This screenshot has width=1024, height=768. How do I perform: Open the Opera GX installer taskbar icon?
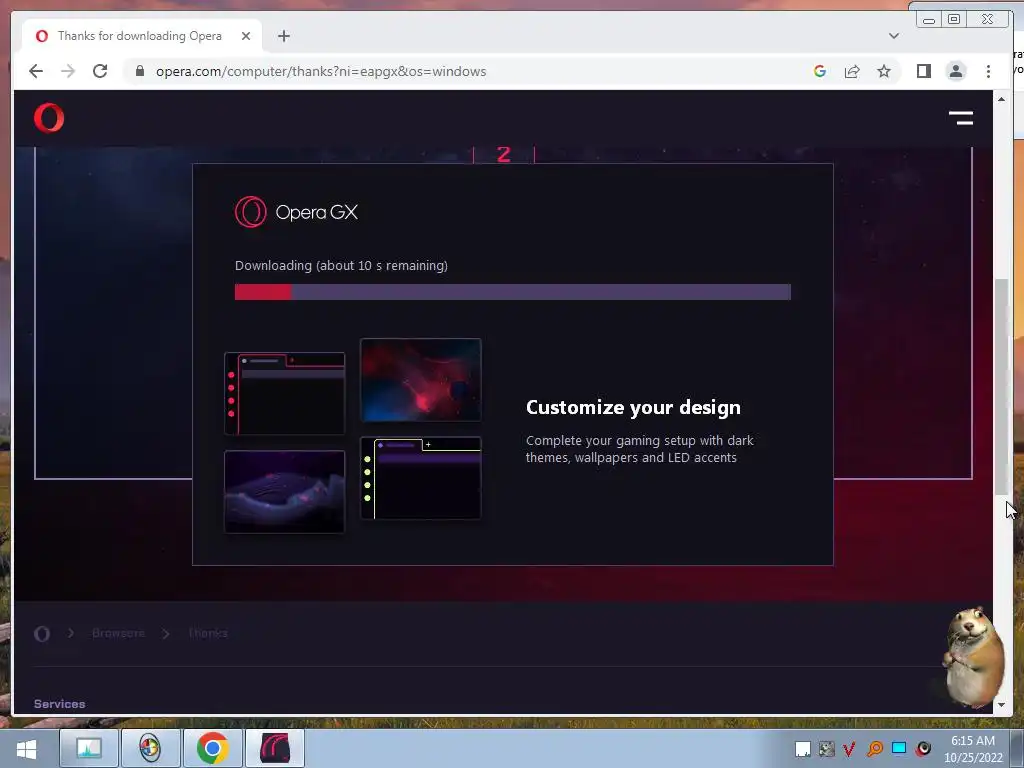coord(275,748)
